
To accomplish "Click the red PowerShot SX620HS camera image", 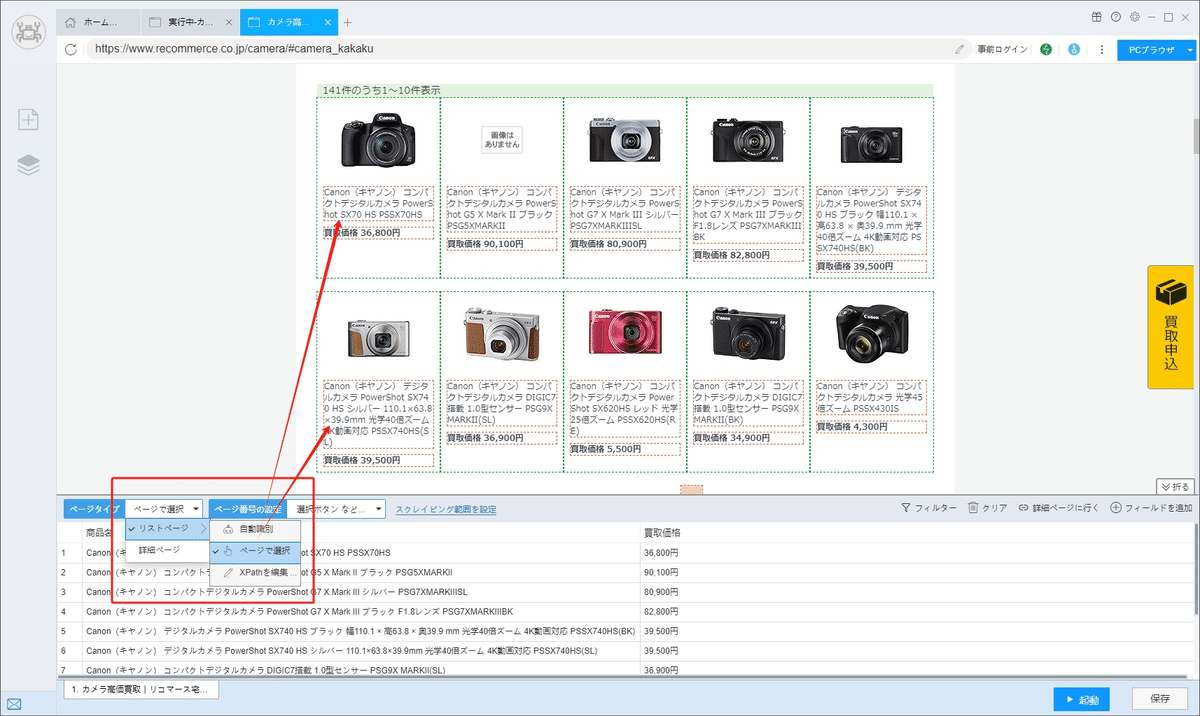I will pos(625,332).
